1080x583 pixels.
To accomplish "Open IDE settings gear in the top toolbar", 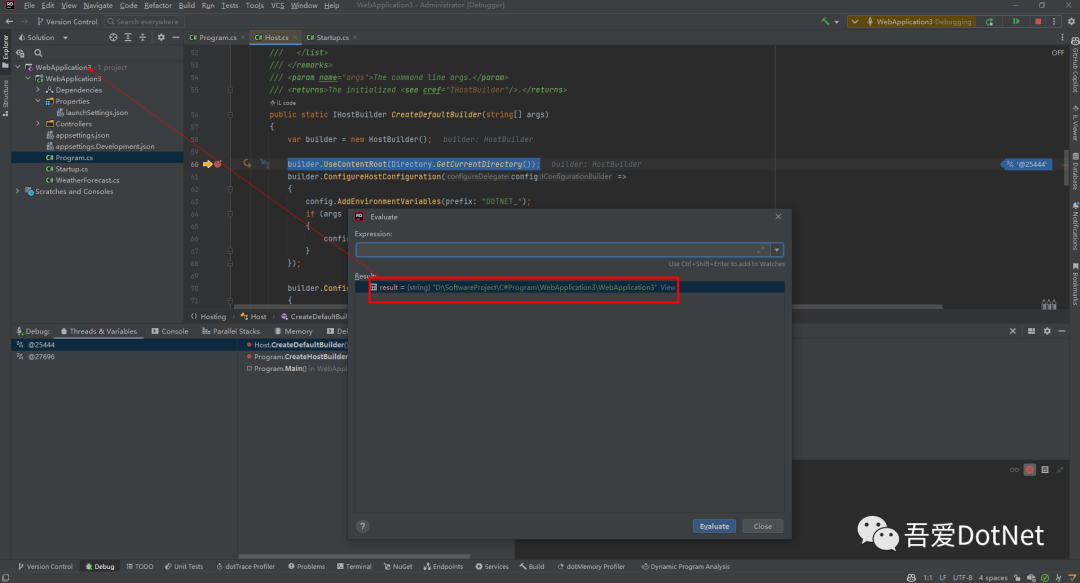I will tap(1071, 21).
